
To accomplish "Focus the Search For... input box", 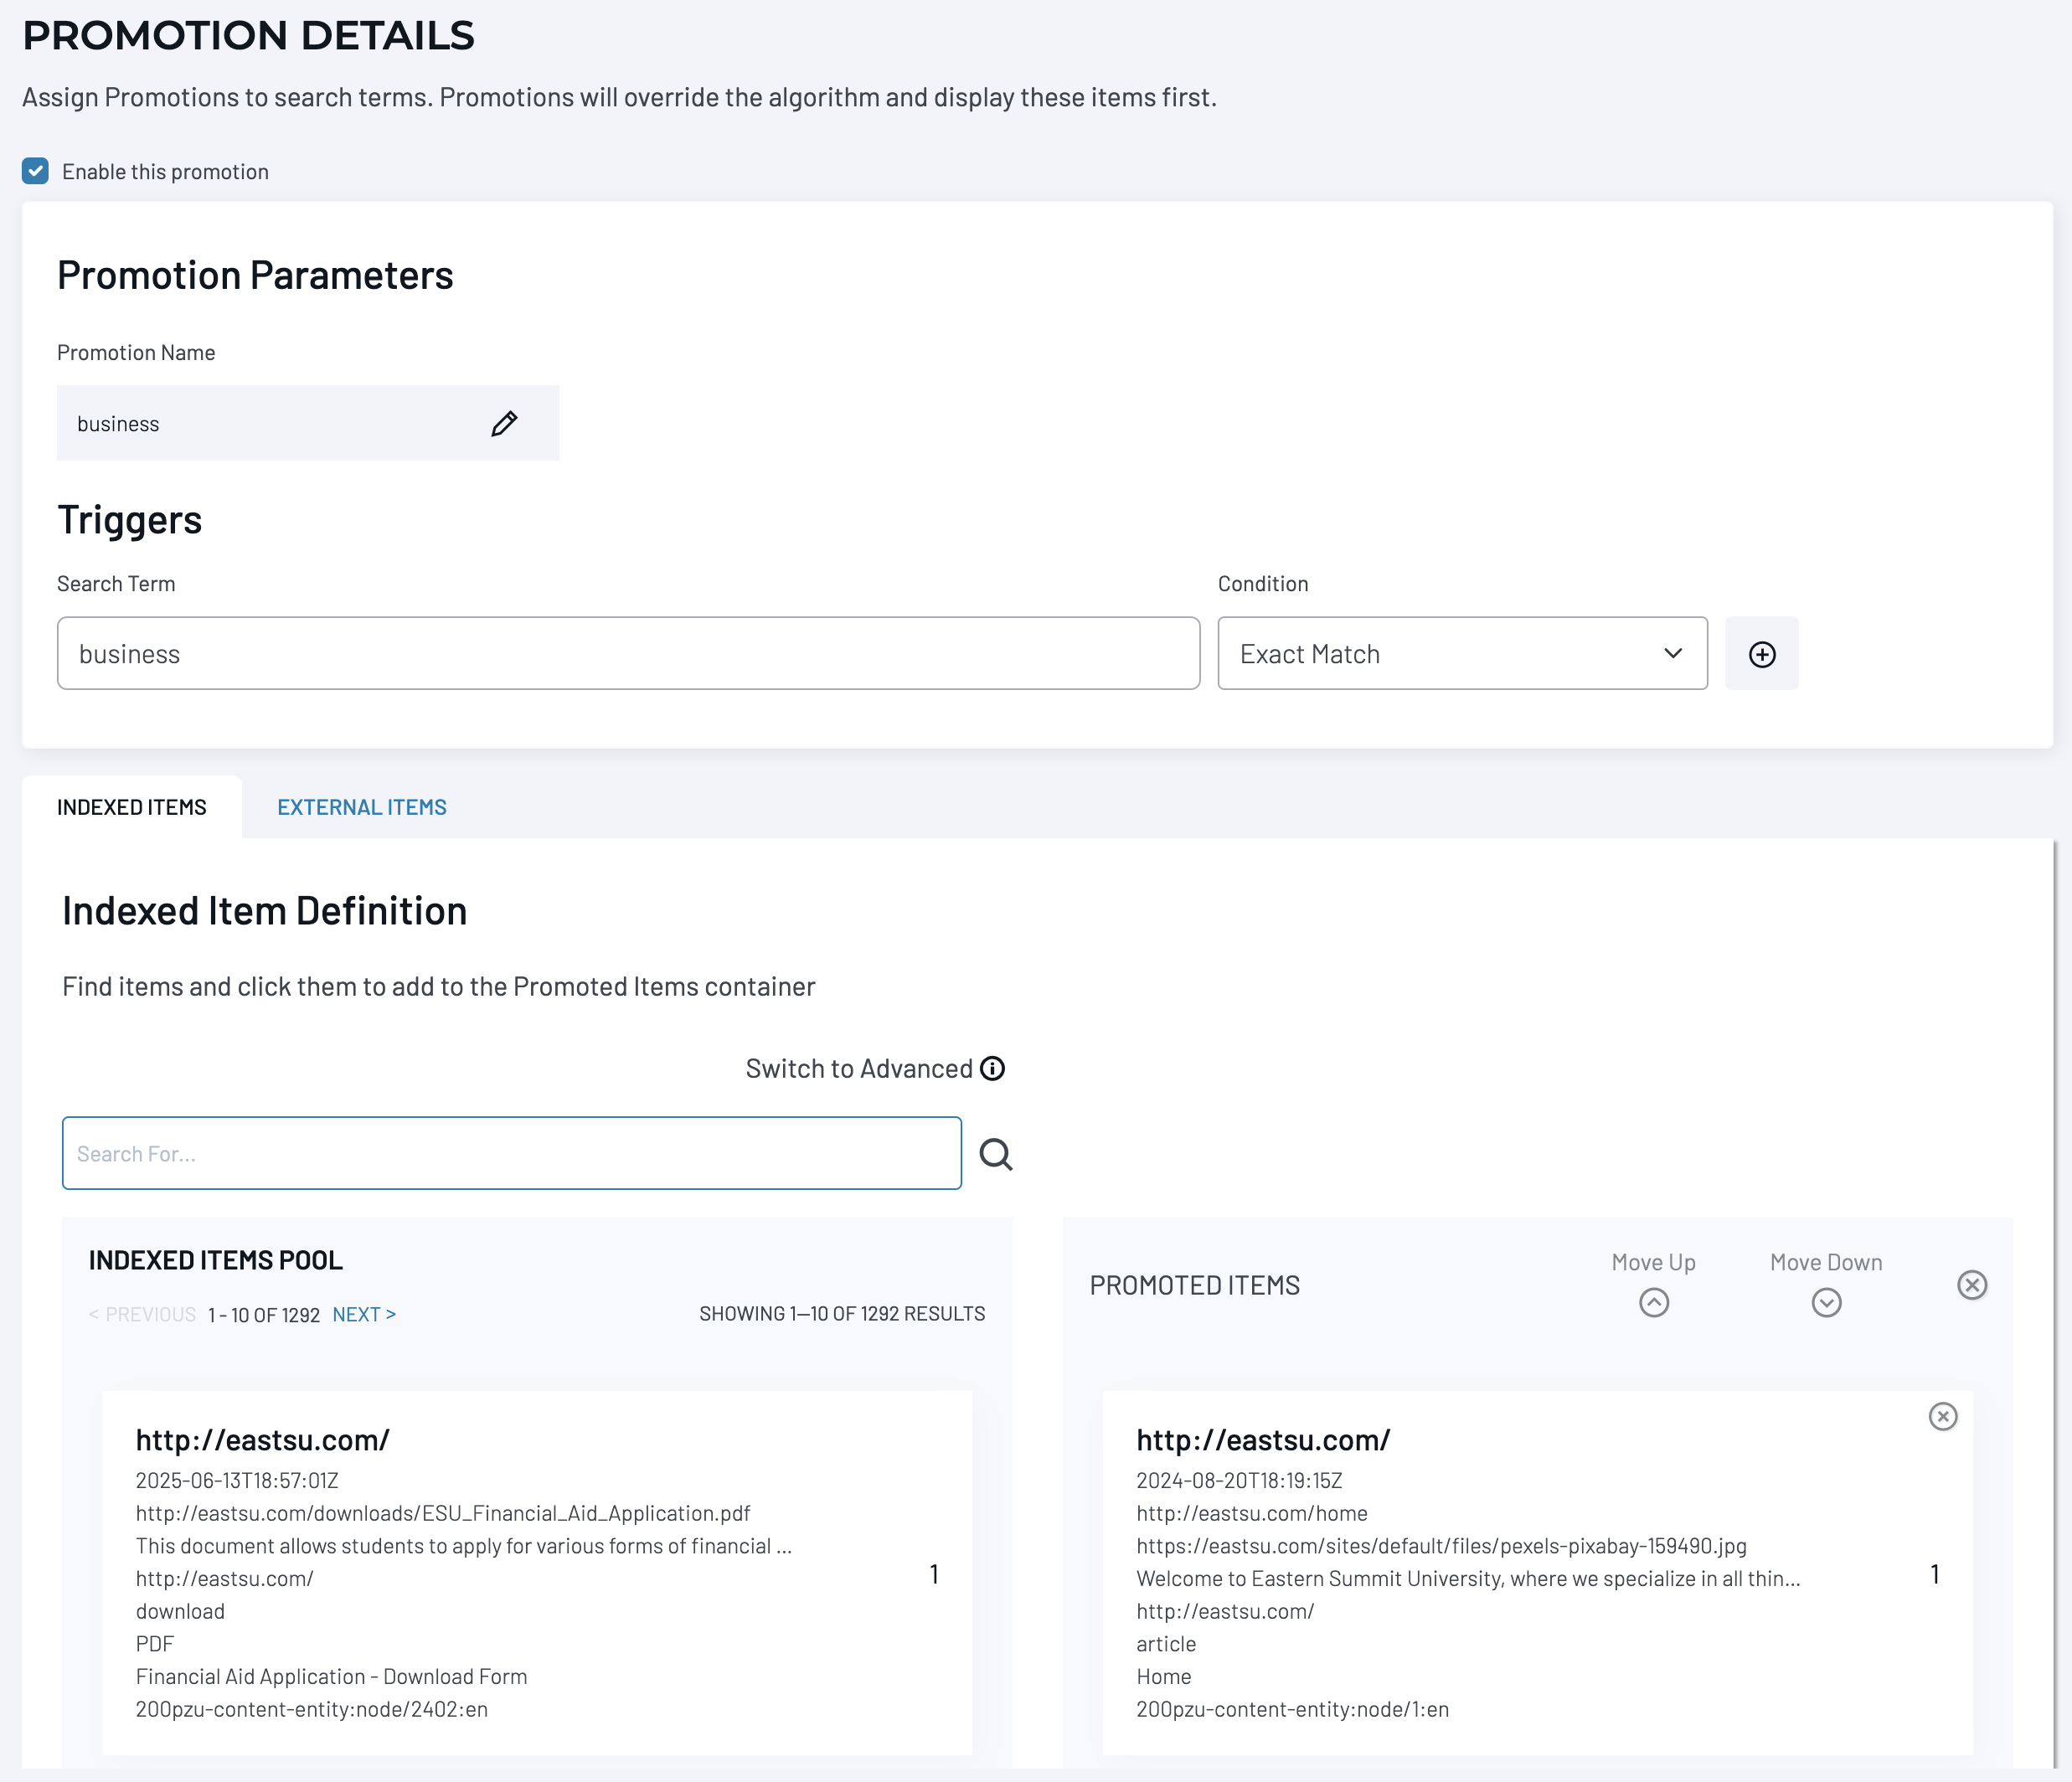I will [x=511, y=1154].
